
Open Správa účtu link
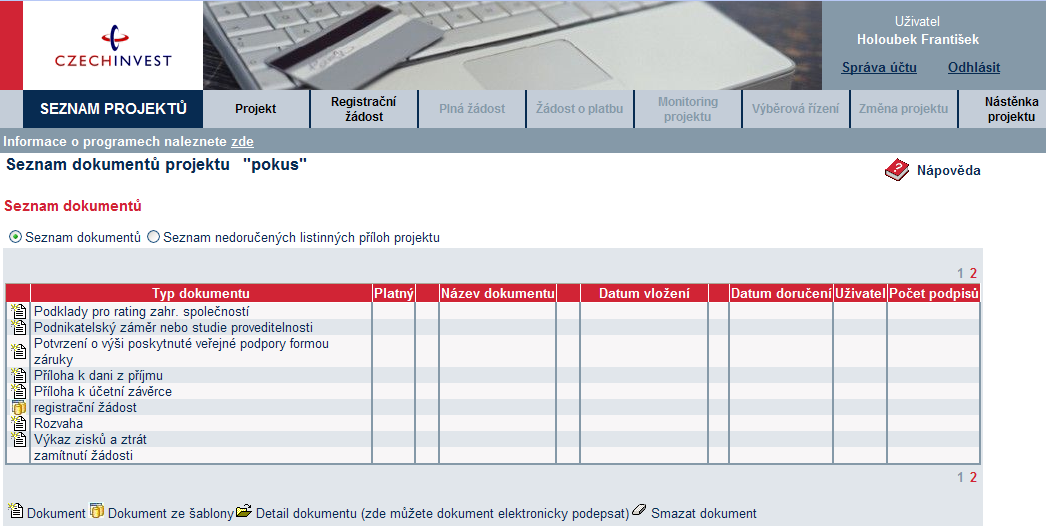879,67
